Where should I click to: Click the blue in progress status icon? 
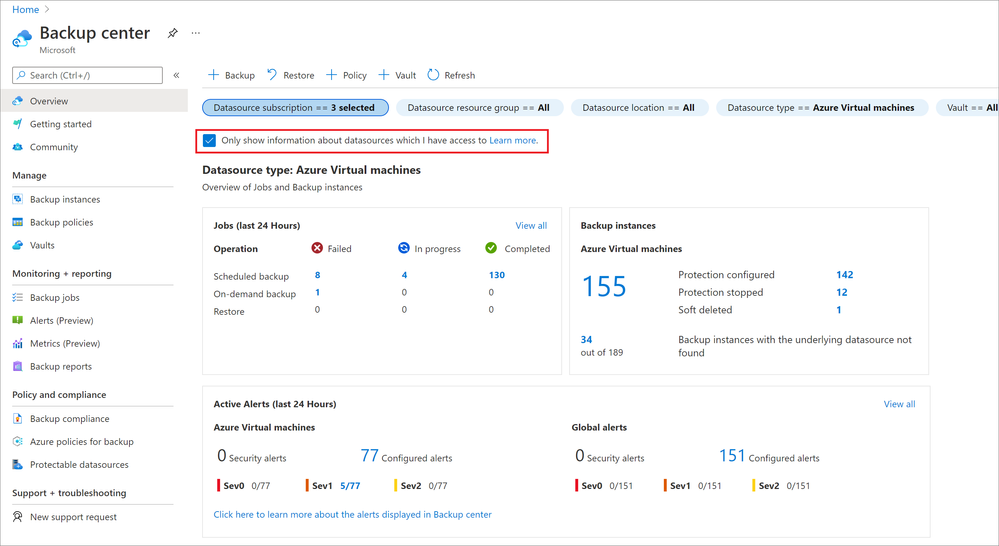[x=403, y=248]
